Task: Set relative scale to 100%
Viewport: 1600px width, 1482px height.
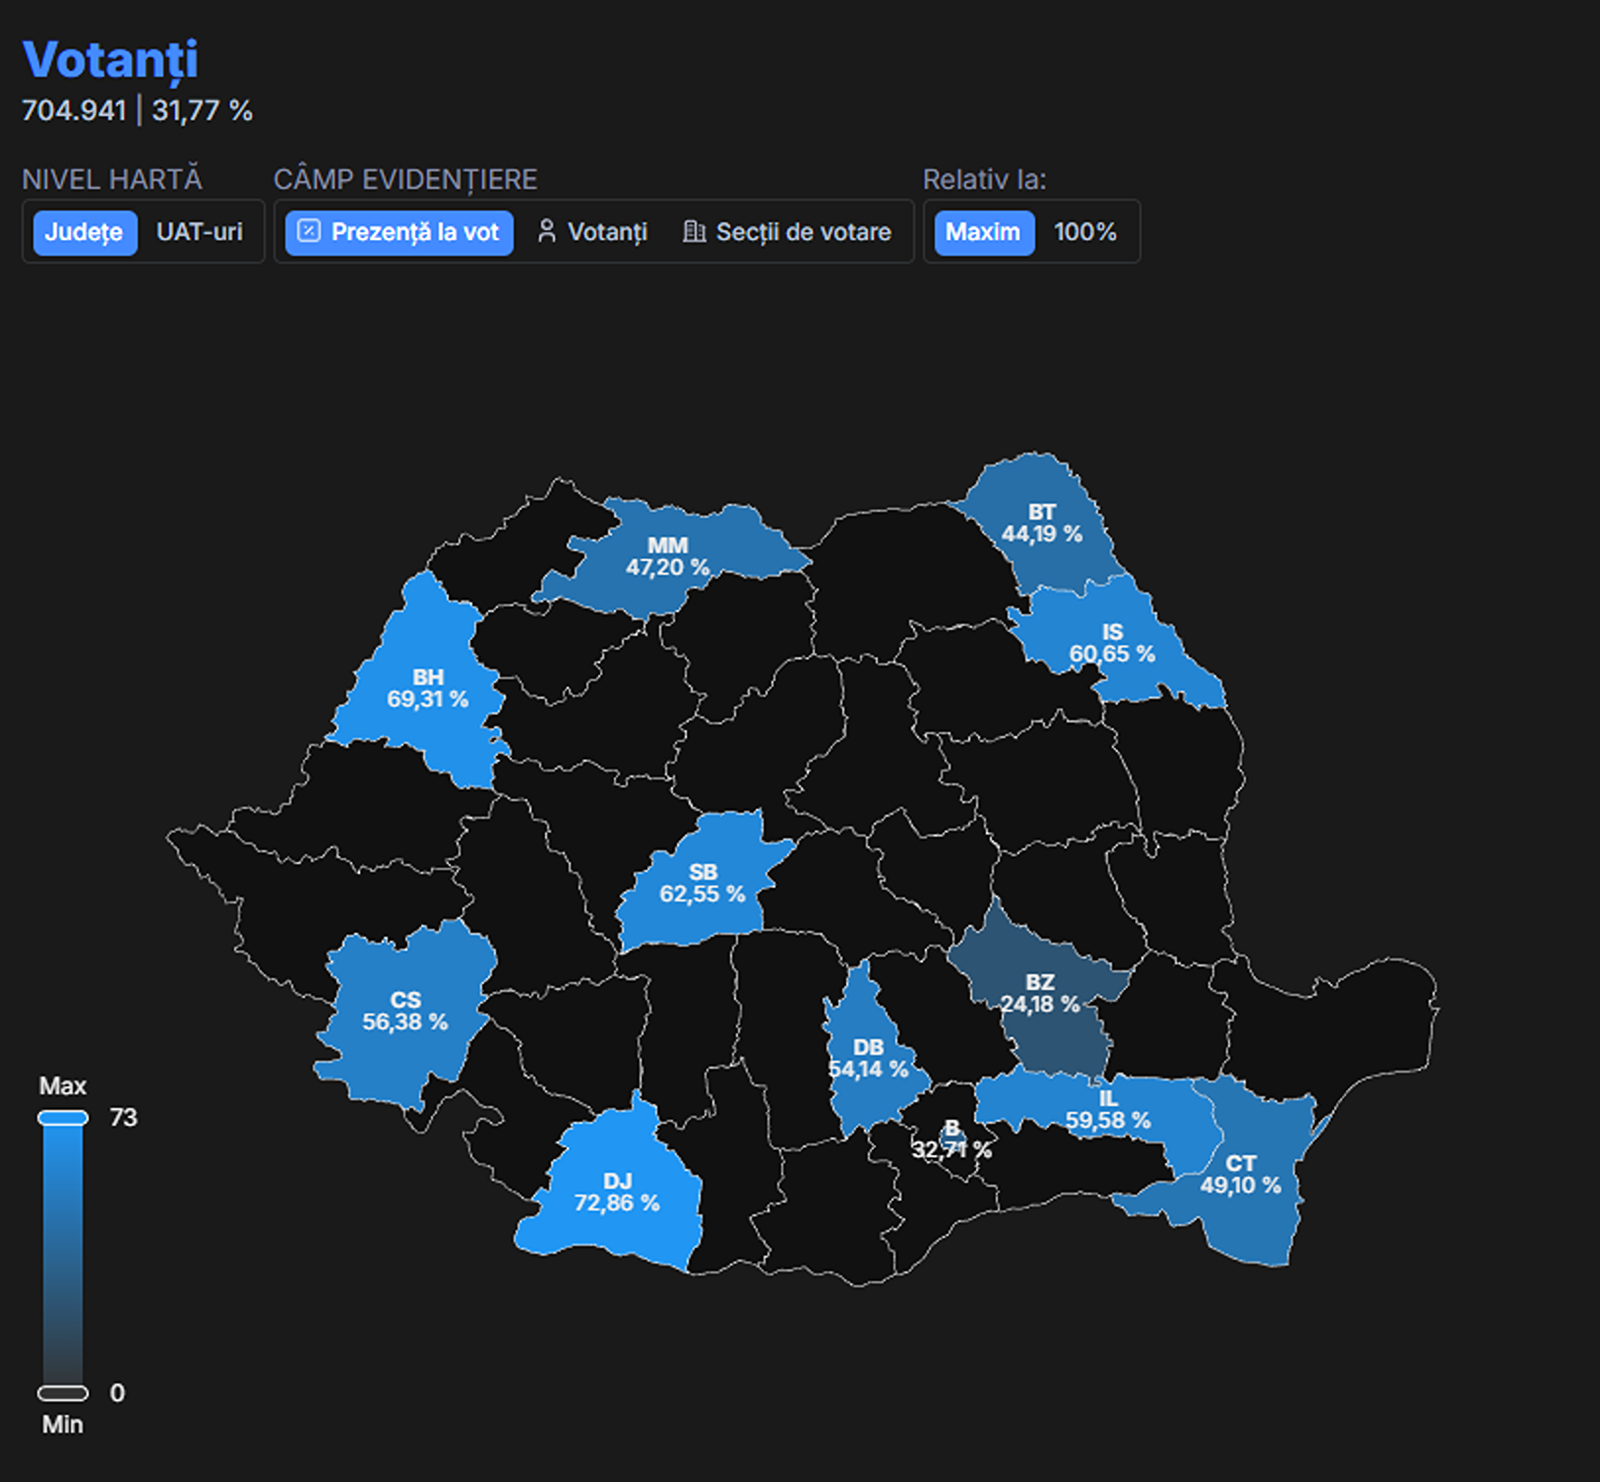Action: click(x=1085, y=232)
